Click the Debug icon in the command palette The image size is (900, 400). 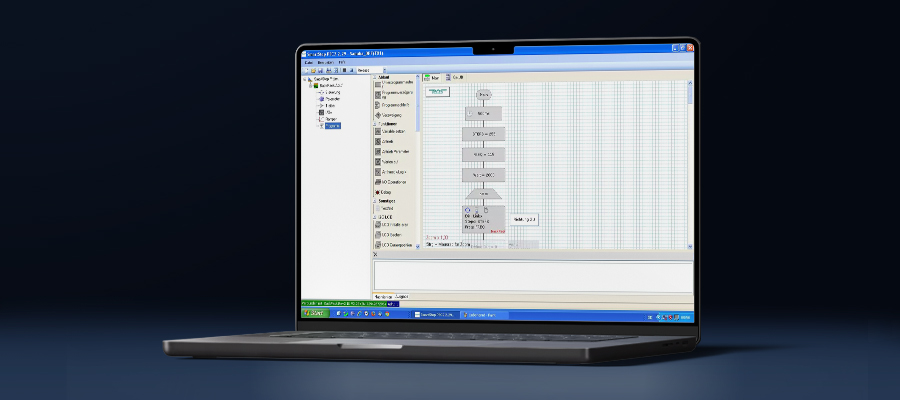click(378, 192)
